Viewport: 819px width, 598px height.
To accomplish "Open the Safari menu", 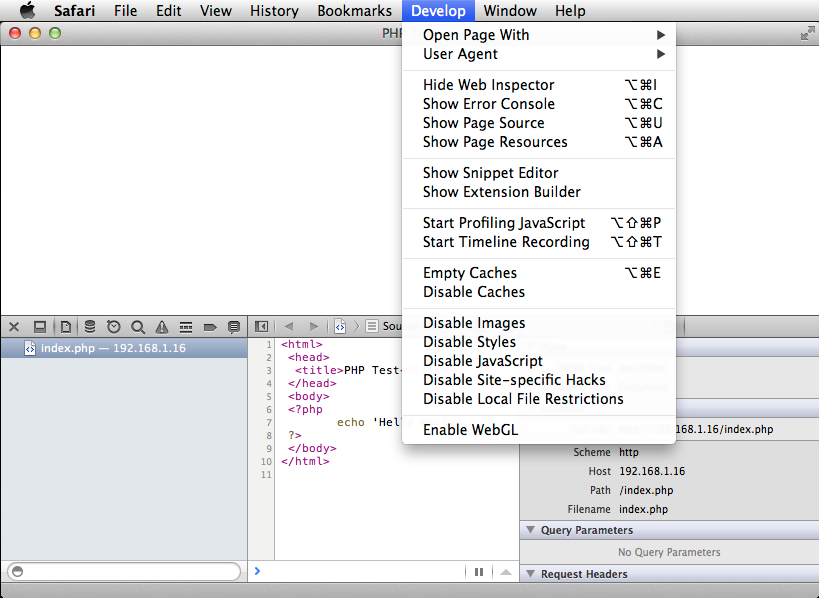I will click(x=74, y=10).
